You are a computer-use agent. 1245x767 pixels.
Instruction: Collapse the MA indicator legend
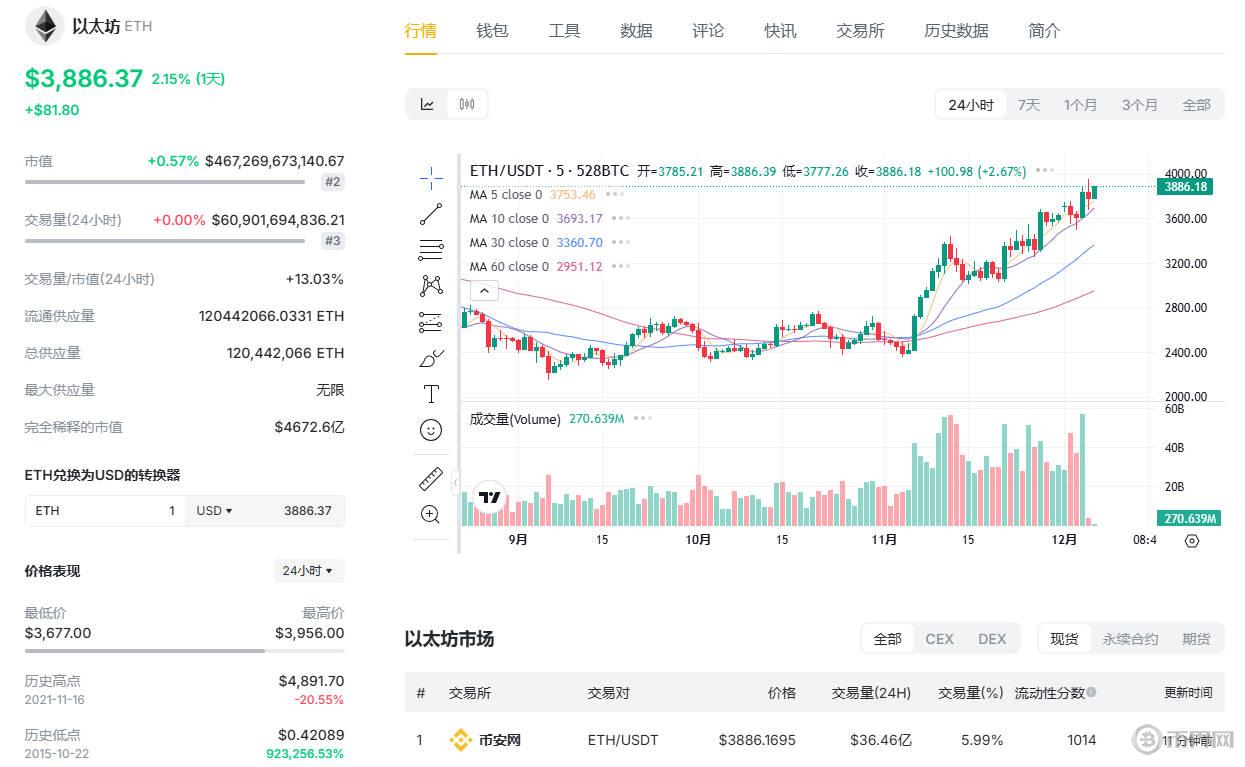484,291
